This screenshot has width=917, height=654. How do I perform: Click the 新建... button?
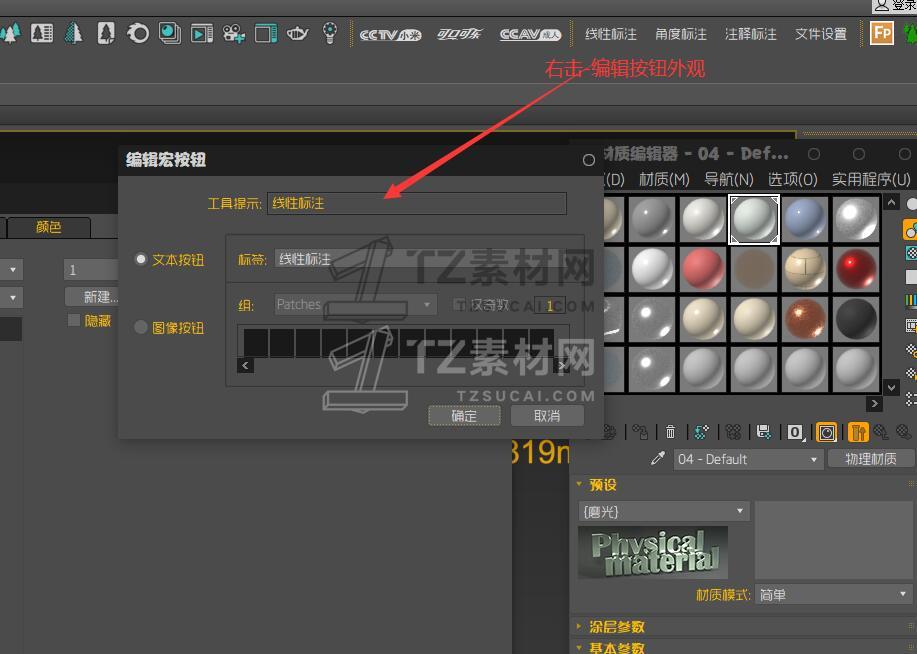94,297
